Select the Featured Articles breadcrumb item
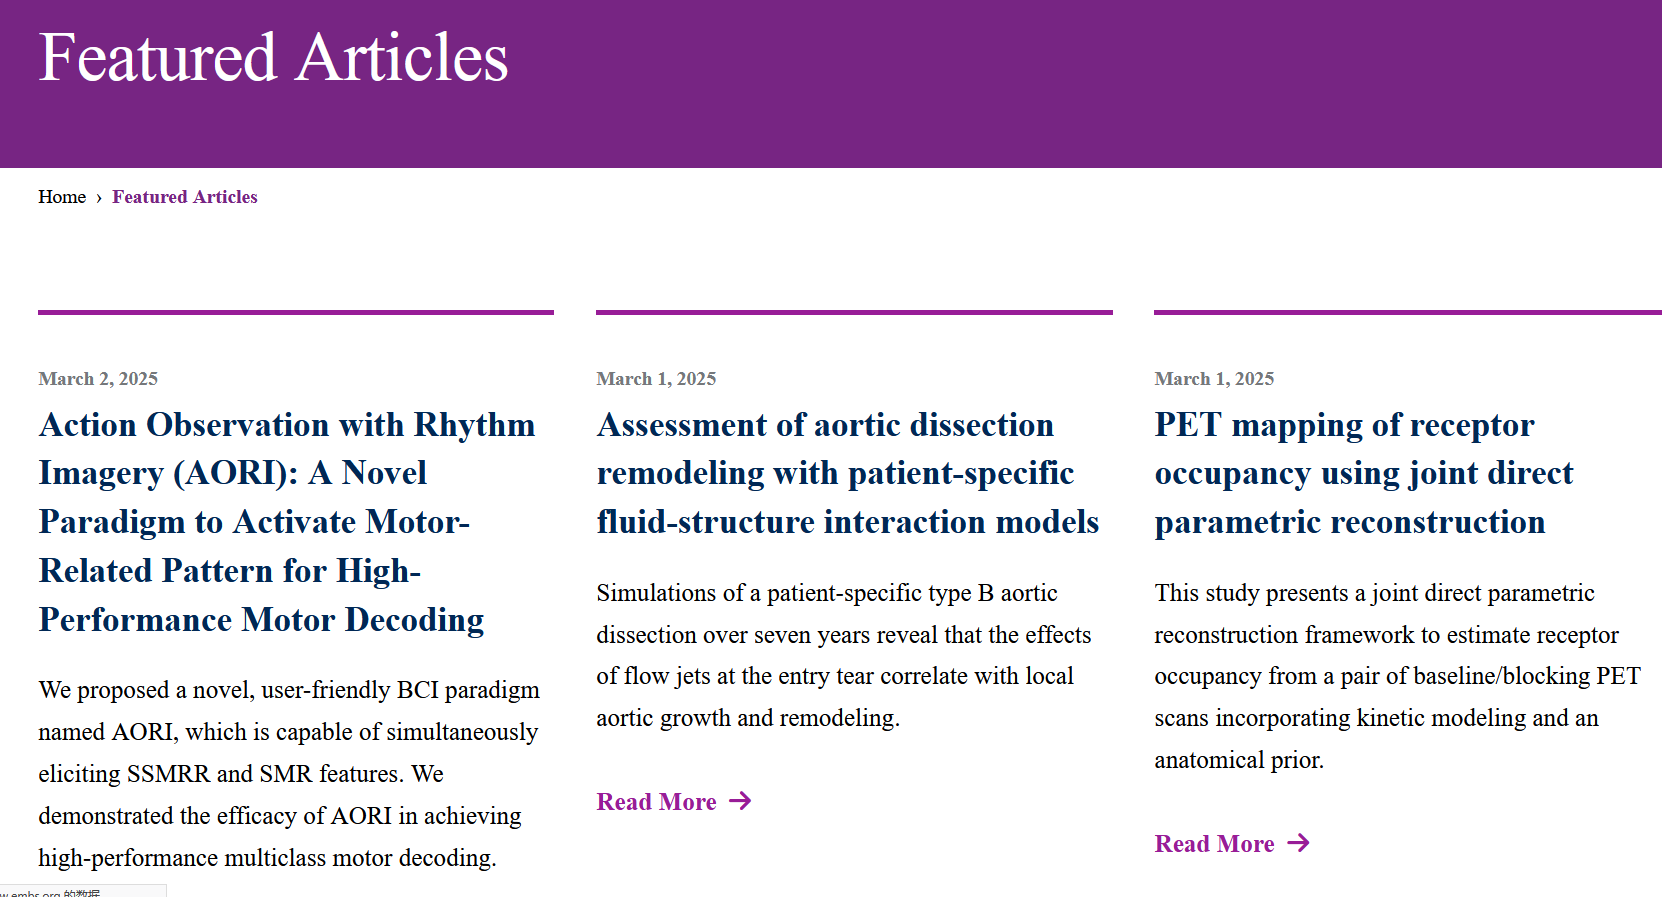1662x897 pixels. (185, 197)
